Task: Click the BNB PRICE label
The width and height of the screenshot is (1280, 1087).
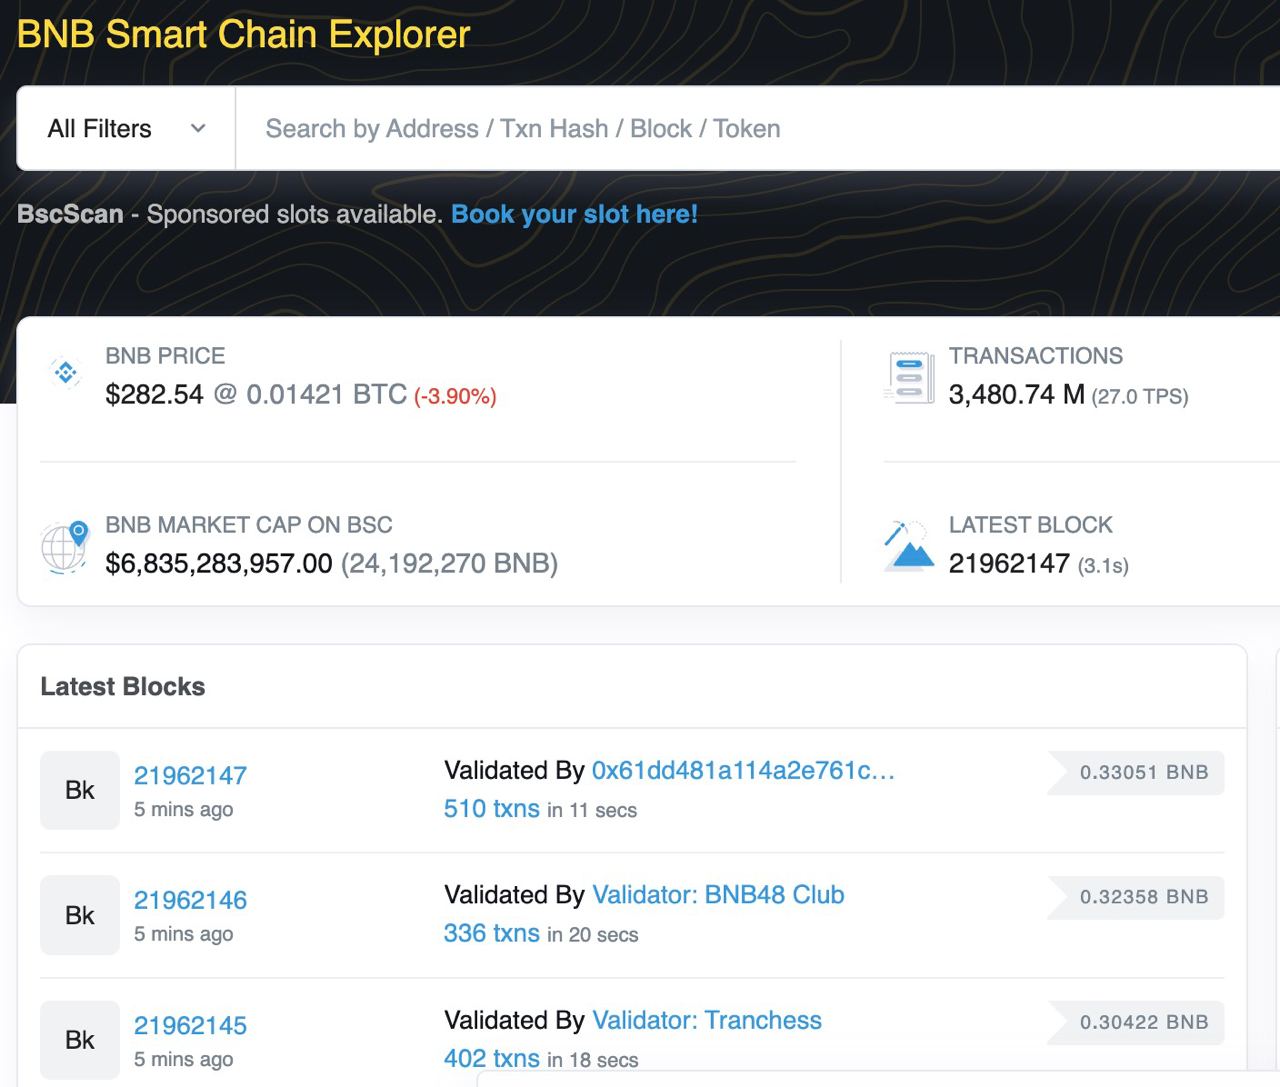Action: coord(165,356)
